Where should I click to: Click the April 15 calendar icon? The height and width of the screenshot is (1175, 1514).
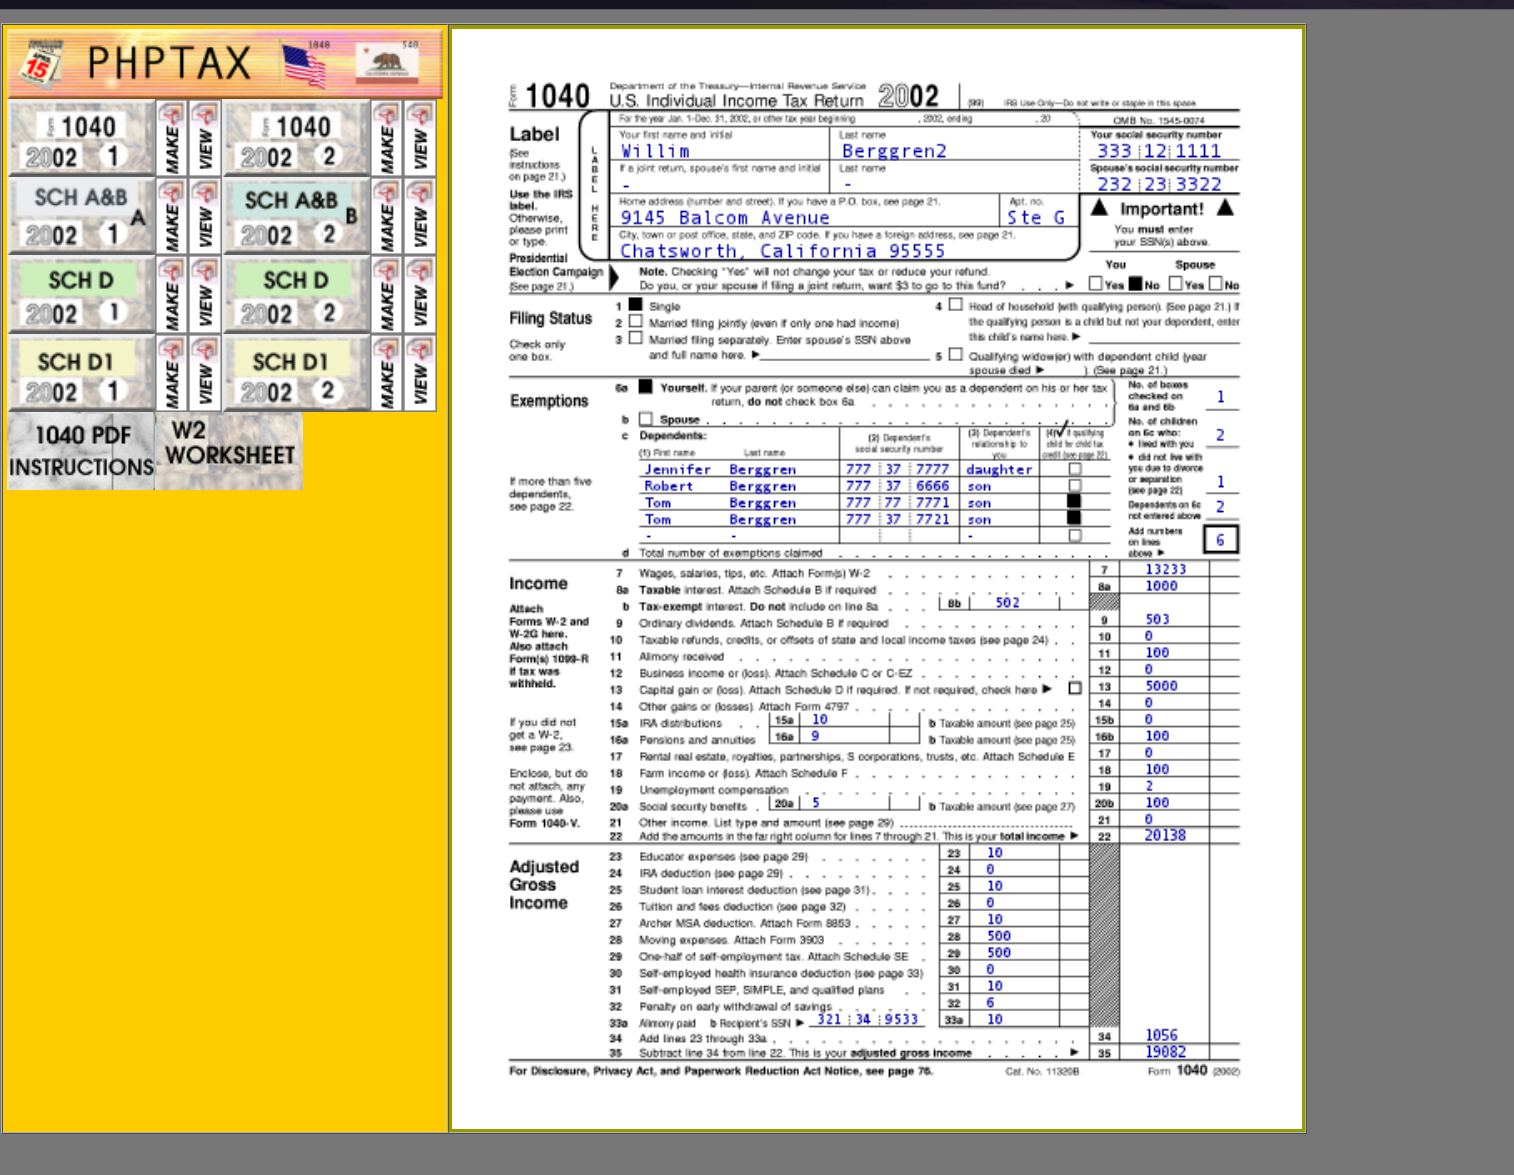point(41,62)
